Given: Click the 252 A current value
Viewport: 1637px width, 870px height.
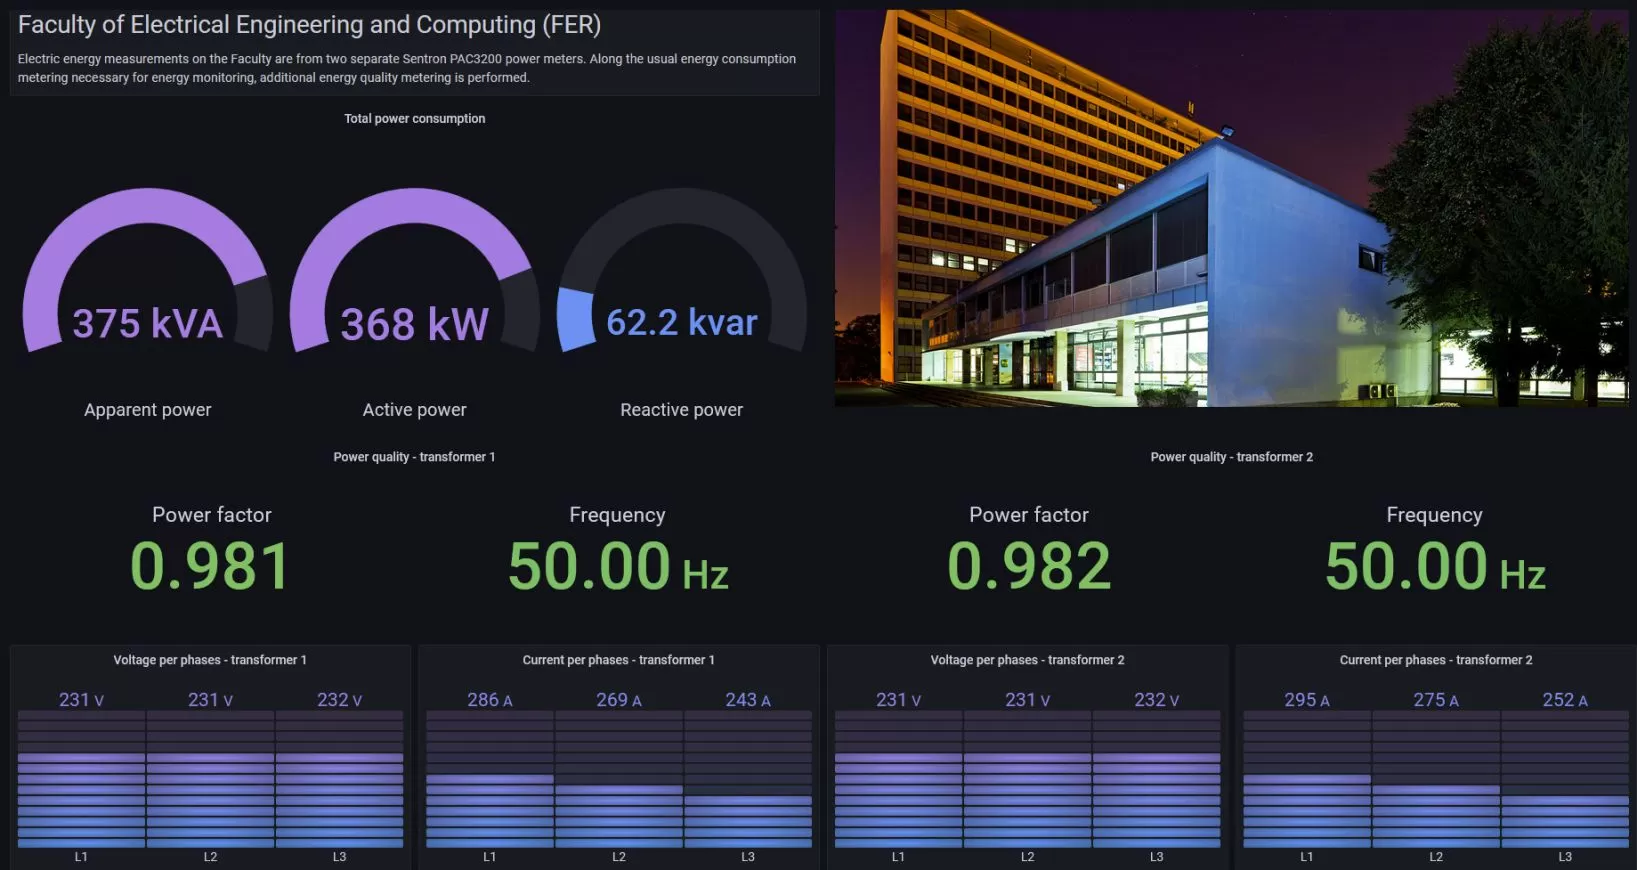Looking at the screenshot, I should (x=1565, y=700).
